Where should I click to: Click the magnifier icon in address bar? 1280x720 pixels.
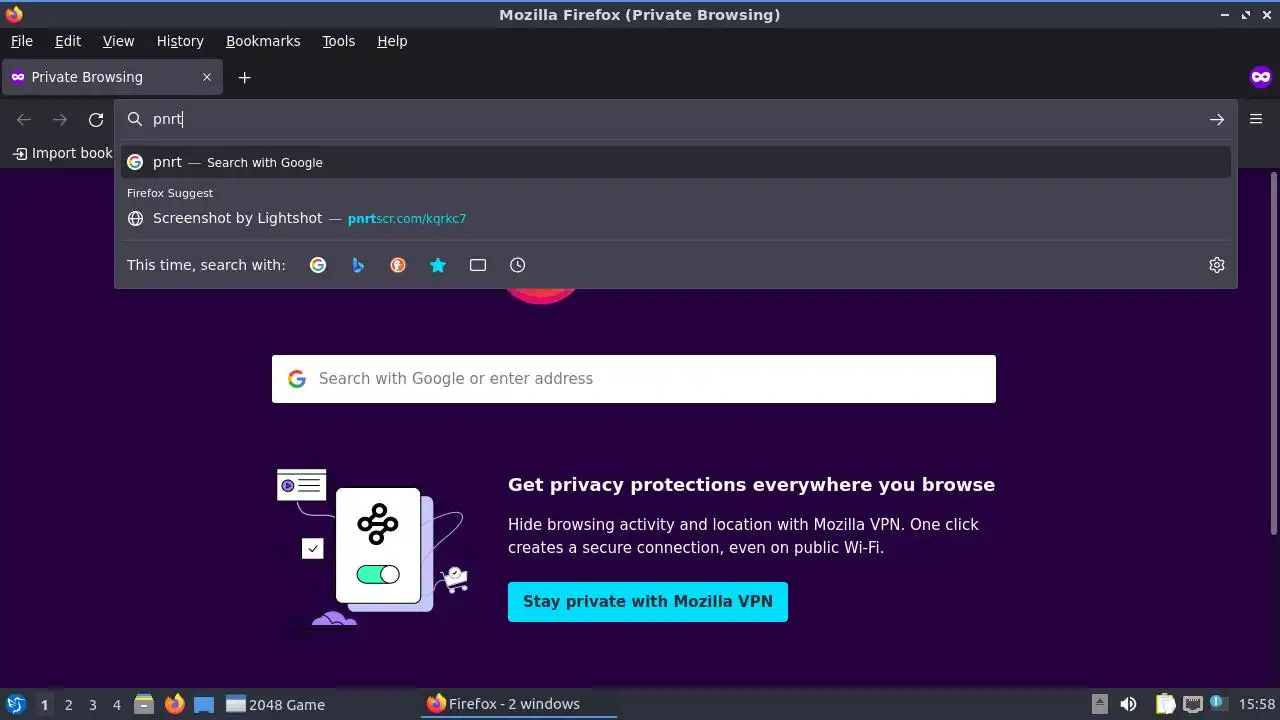[x=135, y=119]
